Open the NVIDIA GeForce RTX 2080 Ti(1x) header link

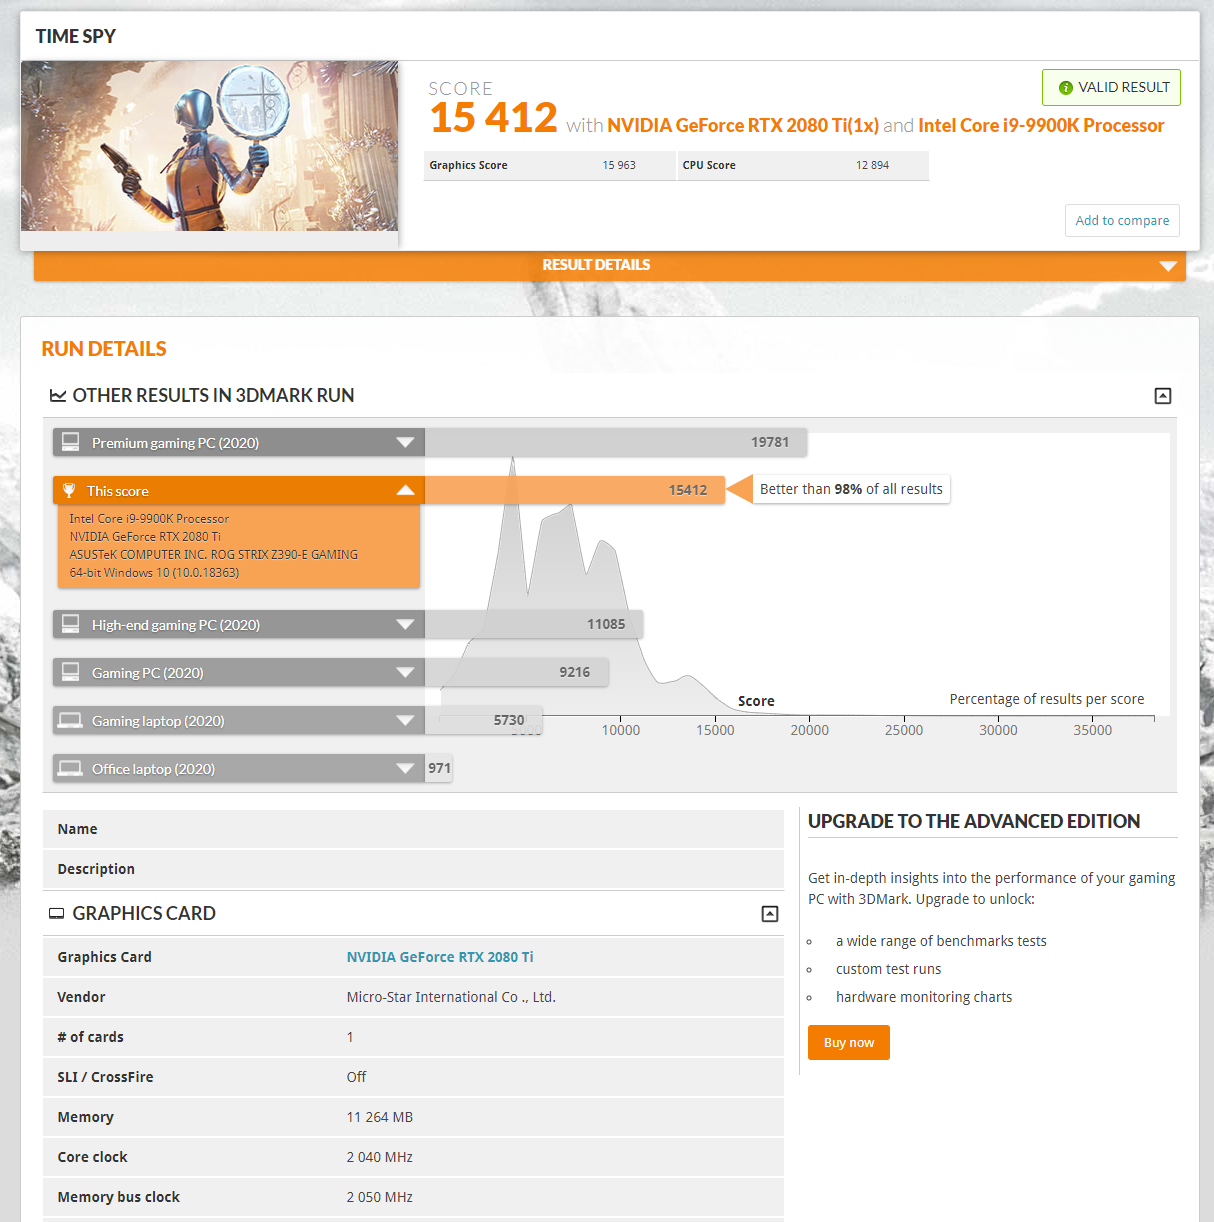coord(743,125)
